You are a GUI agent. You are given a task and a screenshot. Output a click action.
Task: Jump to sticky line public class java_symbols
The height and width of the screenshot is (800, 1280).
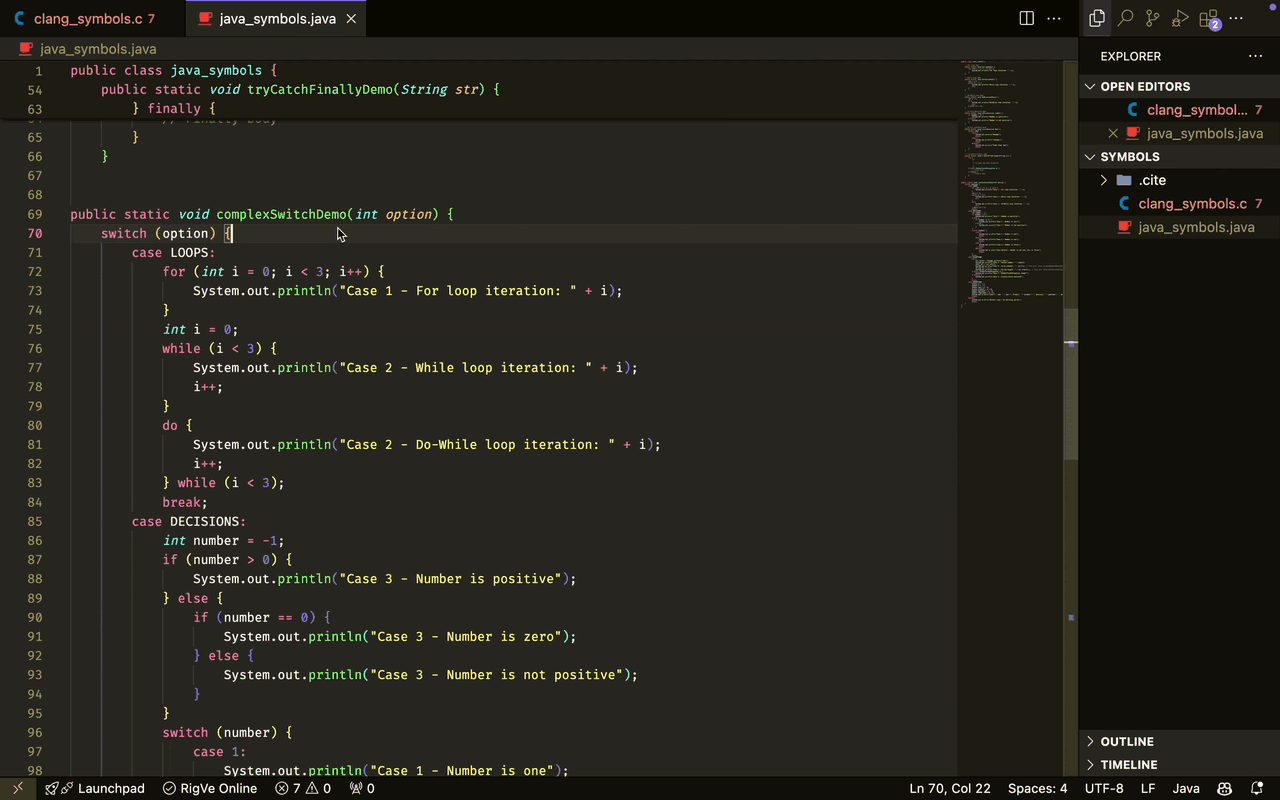click(174, 70)
